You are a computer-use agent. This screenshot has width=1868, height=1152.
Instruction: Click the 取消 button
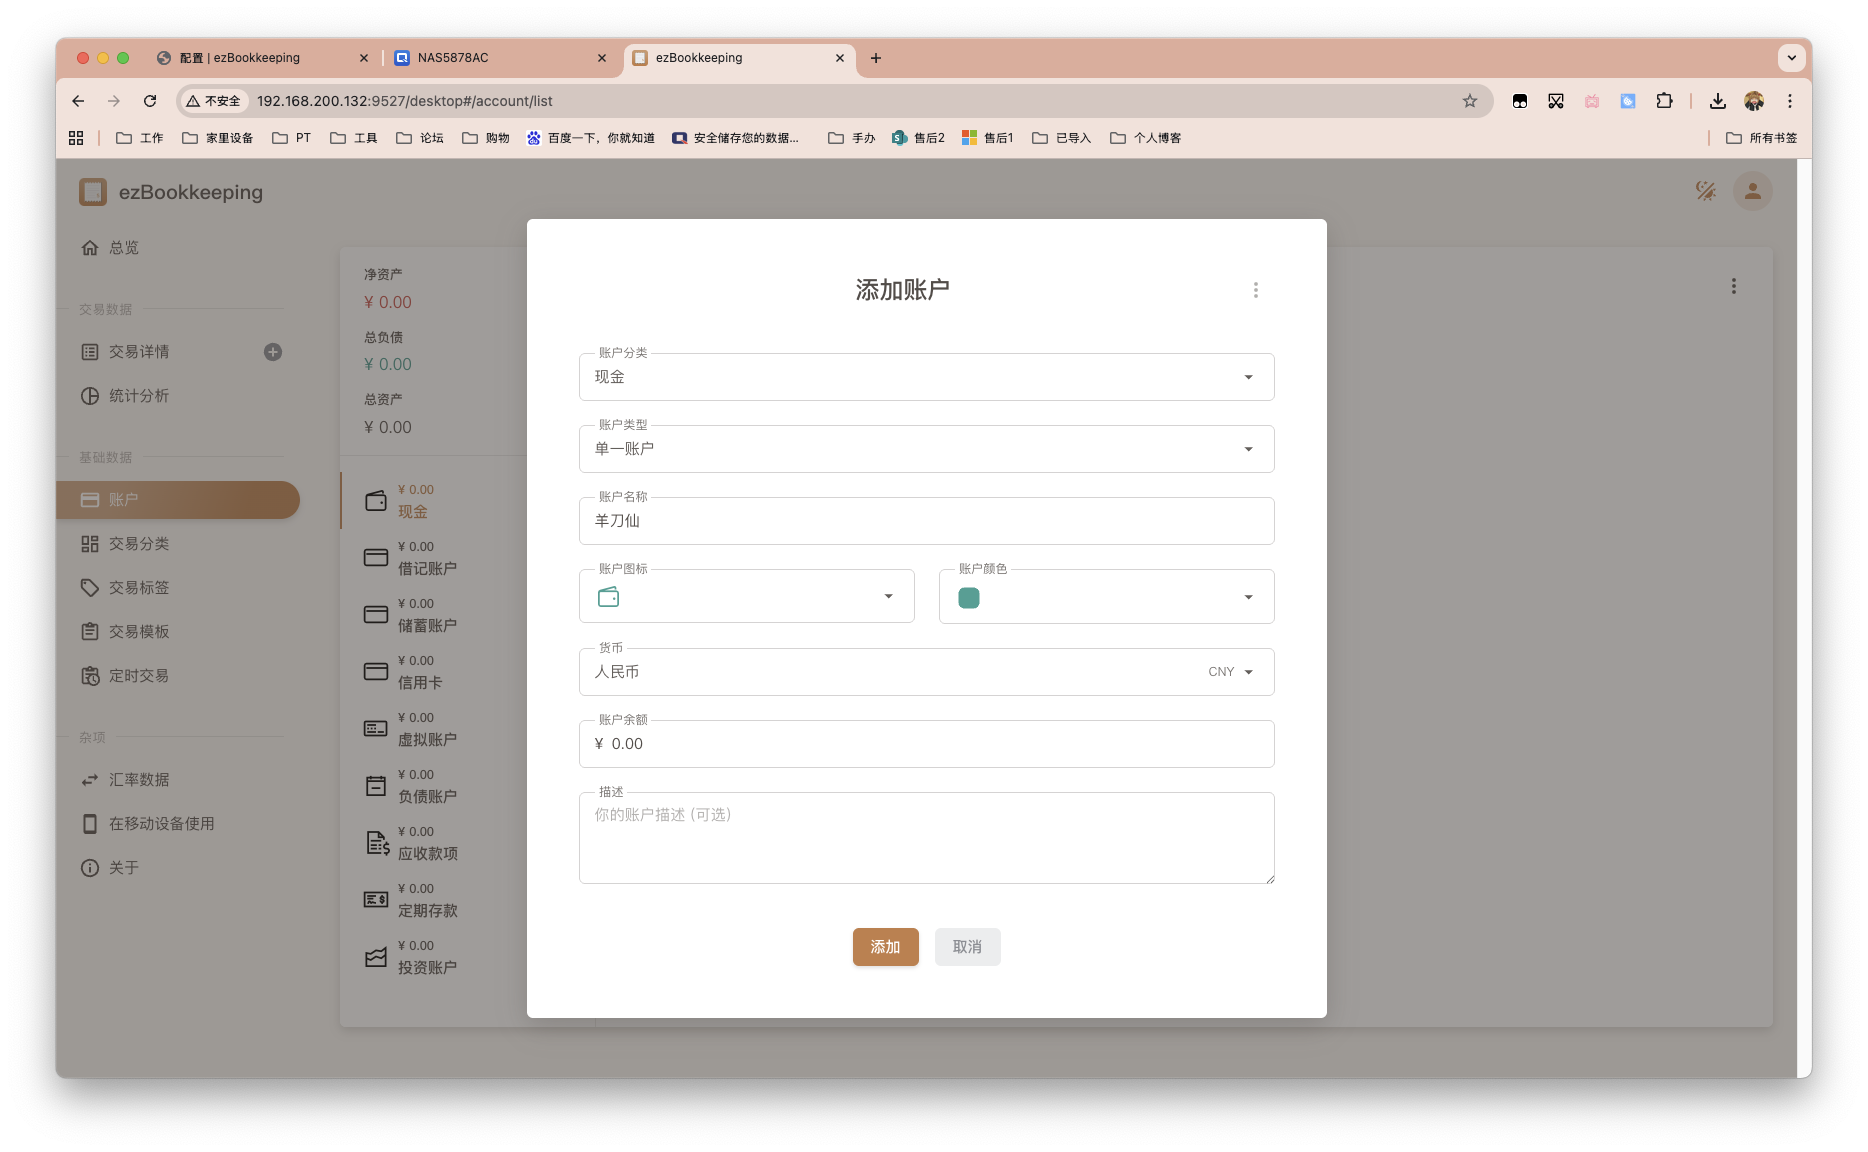point(967,947)
